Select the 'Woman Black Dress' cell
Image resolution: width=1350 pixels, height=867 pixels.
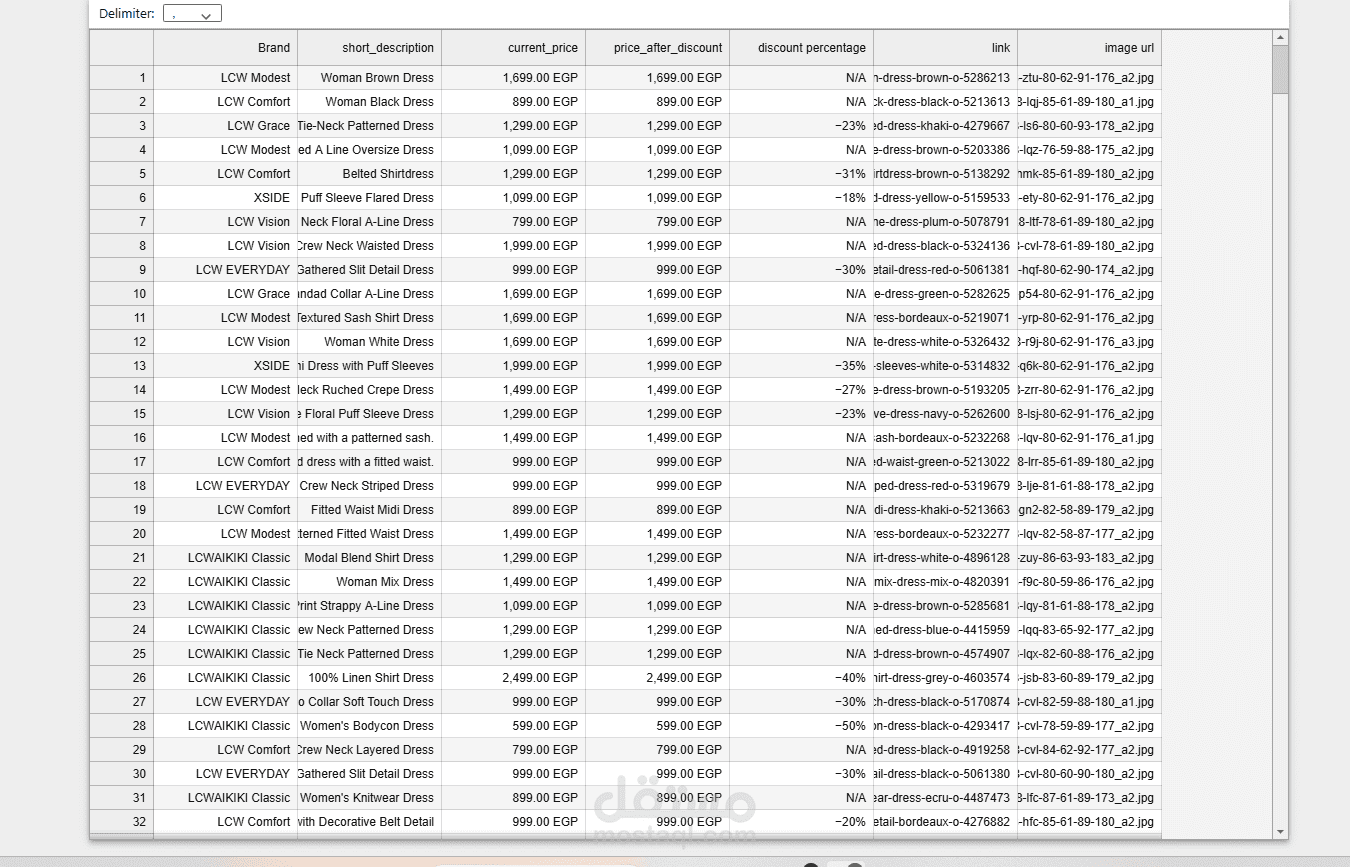pos(369,102)
